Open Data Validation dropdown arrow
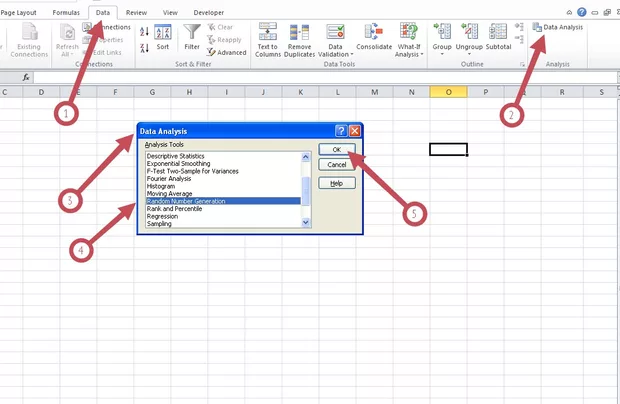Screen dimensions: 620x404 click(352, 55)
